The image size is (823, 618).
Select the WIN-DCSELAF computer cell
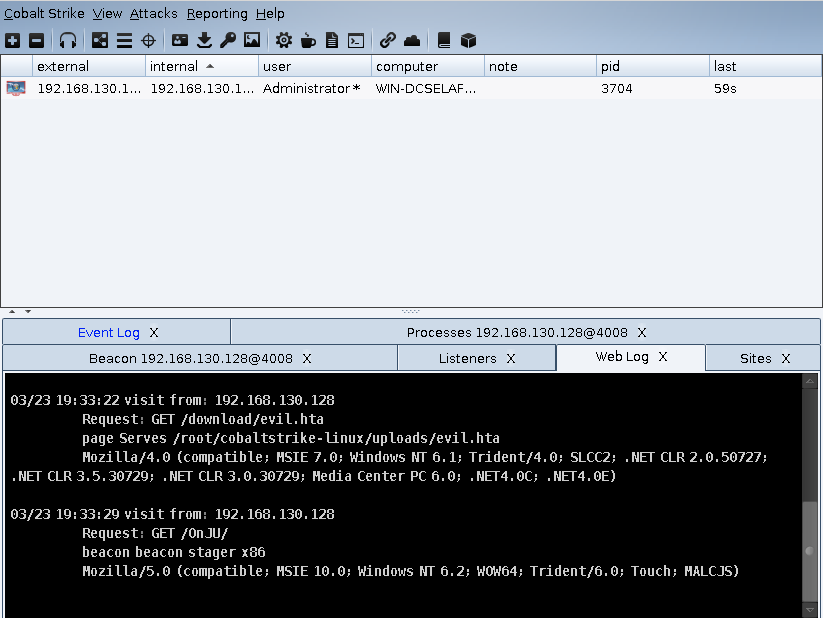pos(426,88)
